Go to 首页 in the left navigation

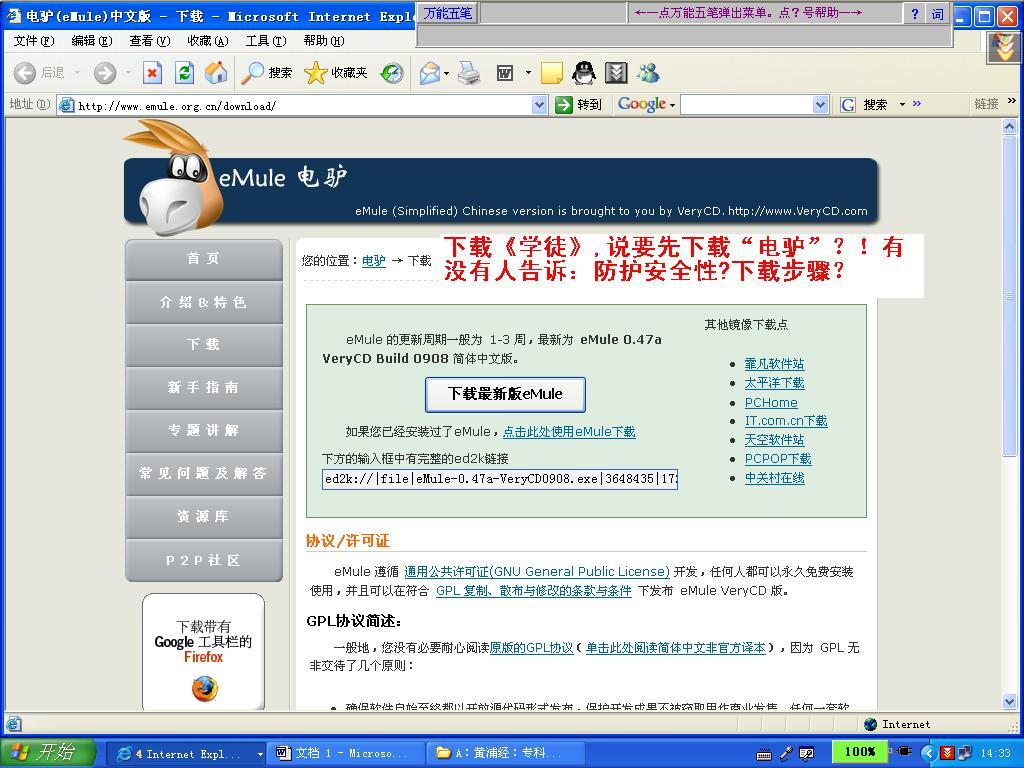(x=204, y=259)
